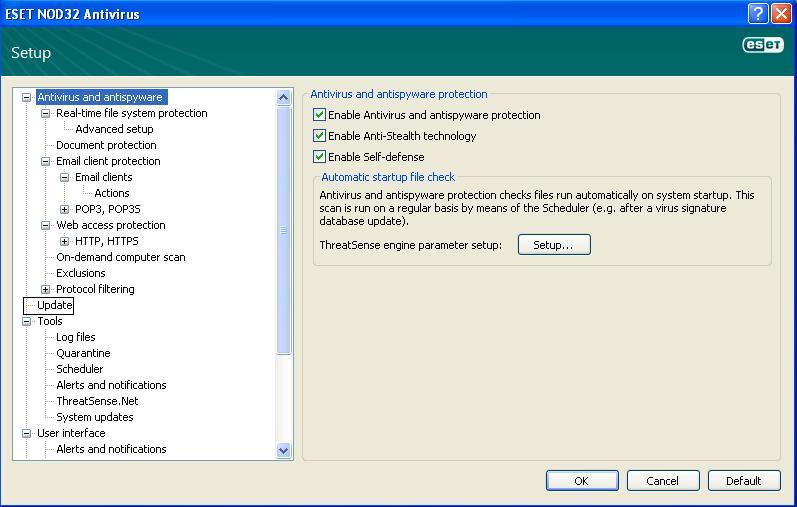Open On-demand computer scan settings
This screenshot has width=797, height=507.
pyautogui.click(x=121, y=257)
